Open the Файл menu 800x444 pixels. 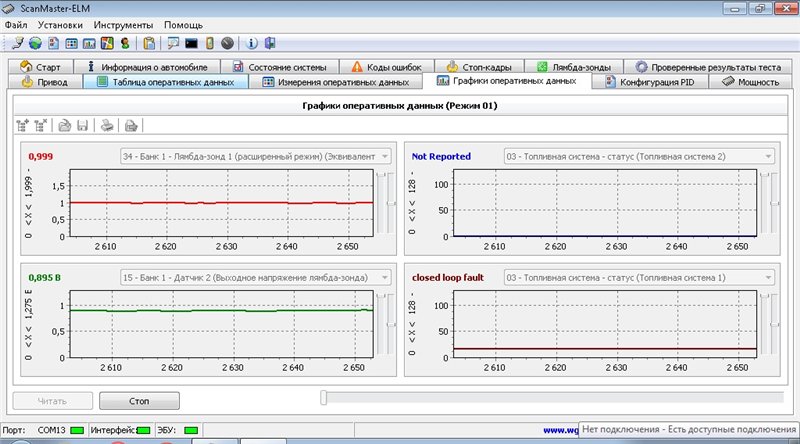(16, 24)
